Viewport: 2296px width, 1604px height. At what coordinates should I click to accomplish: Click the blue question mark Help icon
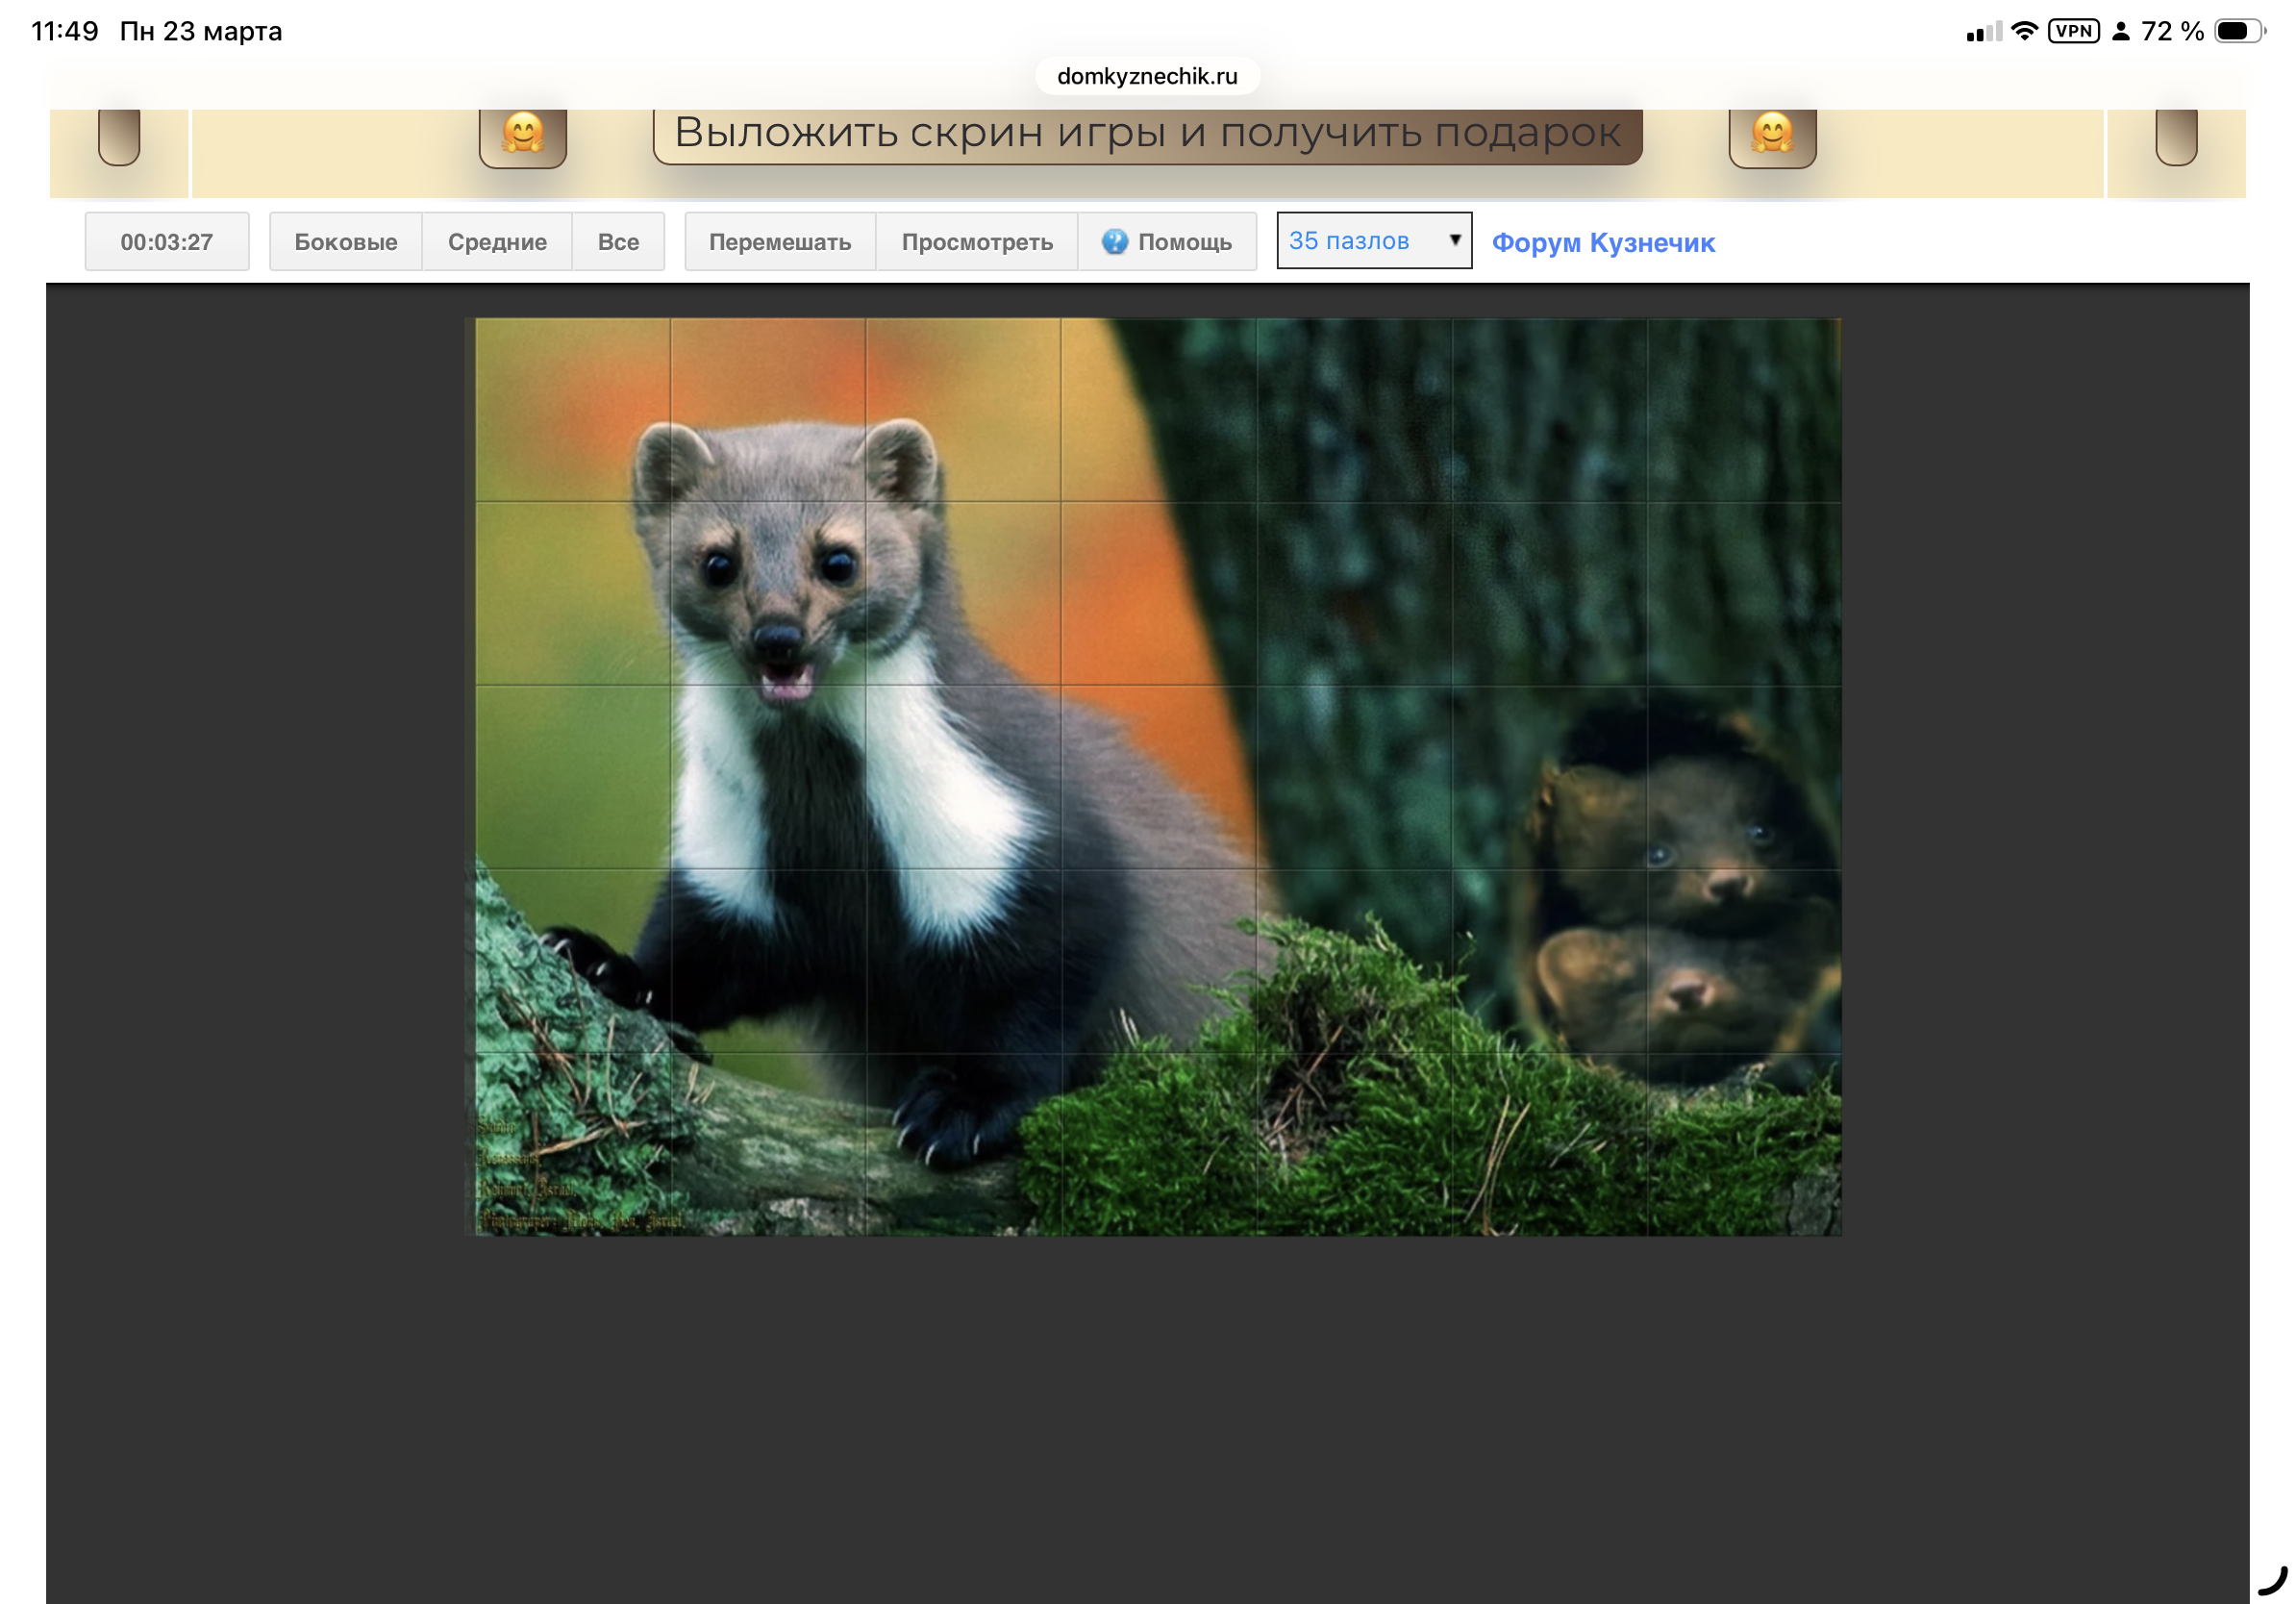pos(1114,242)
